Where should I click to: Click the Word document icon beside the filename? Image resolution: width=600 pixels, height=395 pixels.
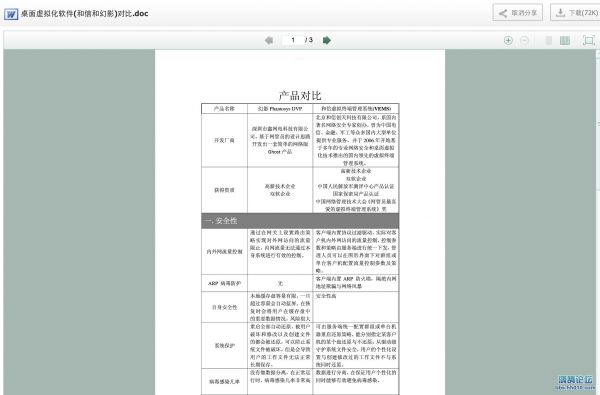pyautogui.click(x=11, y=14)
